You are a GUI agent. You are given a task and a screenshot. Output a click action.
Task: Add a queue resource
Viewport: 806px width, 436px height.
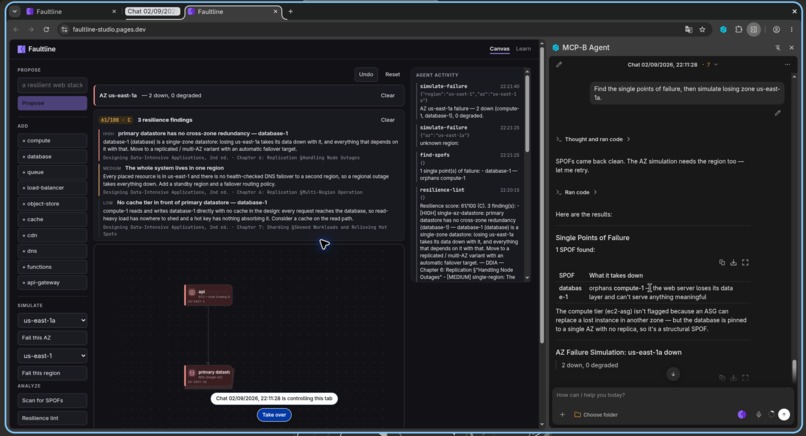(x=52, y=172)
